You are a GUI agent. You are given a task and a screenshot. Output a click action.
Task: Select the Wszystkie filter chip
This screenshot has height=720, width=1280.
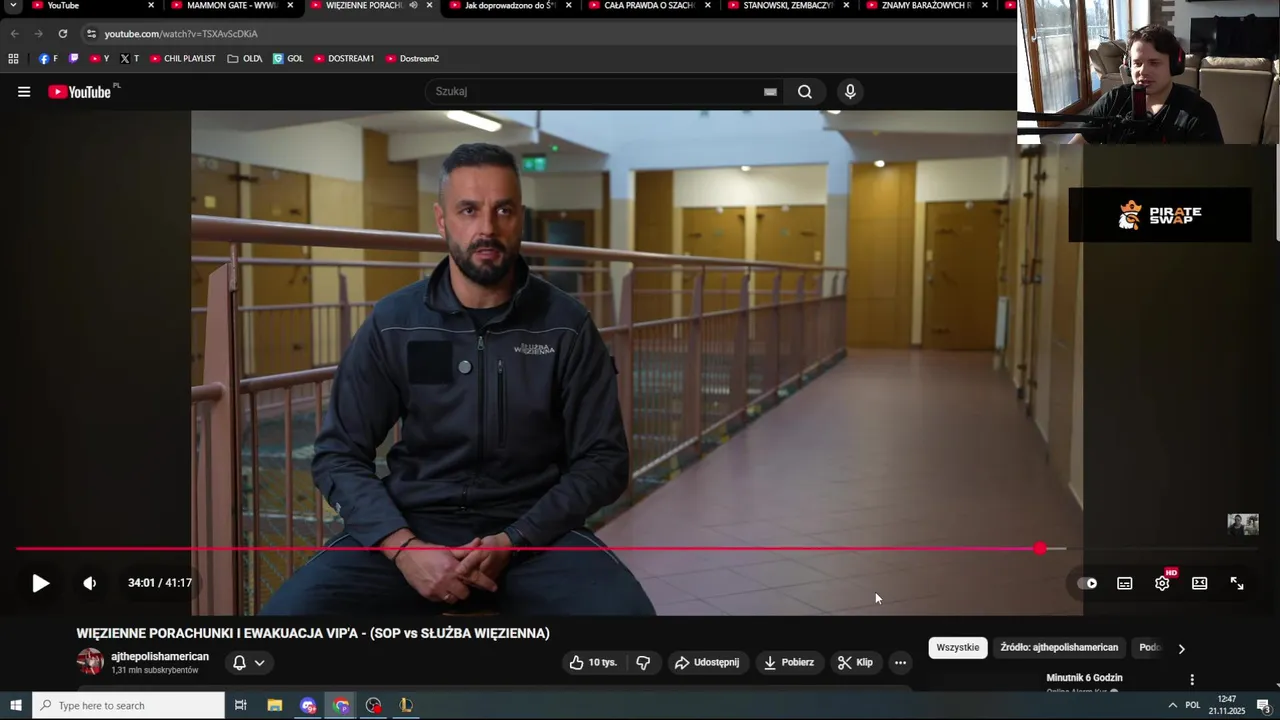958,647
